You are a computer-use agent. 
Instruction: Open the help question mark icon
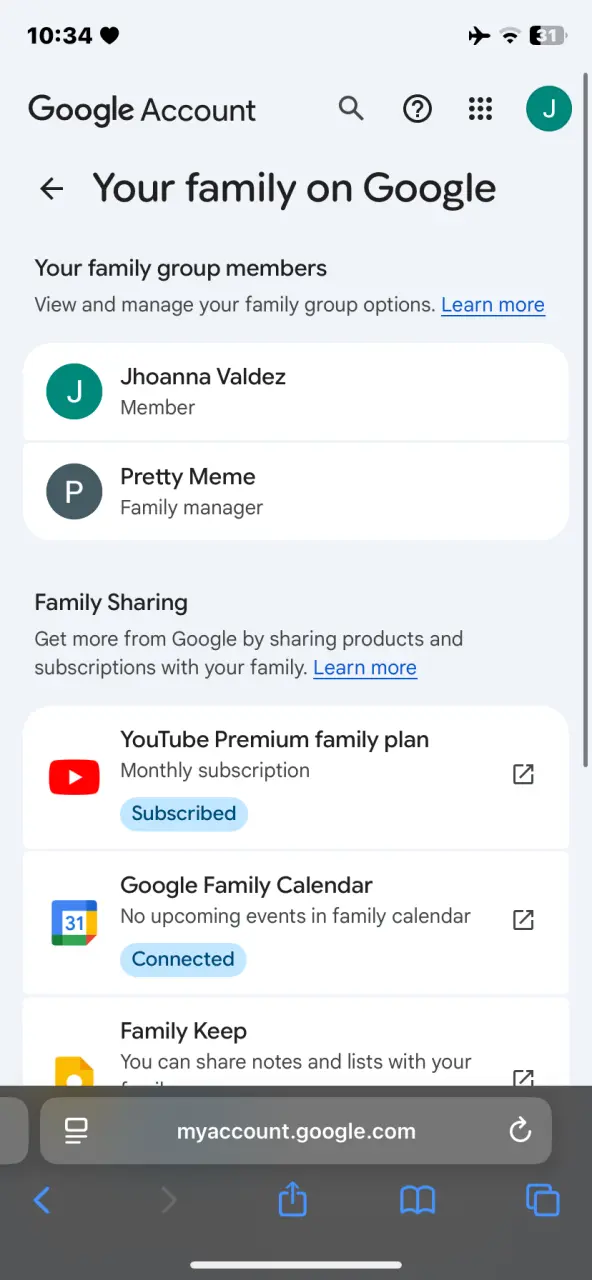417,108
